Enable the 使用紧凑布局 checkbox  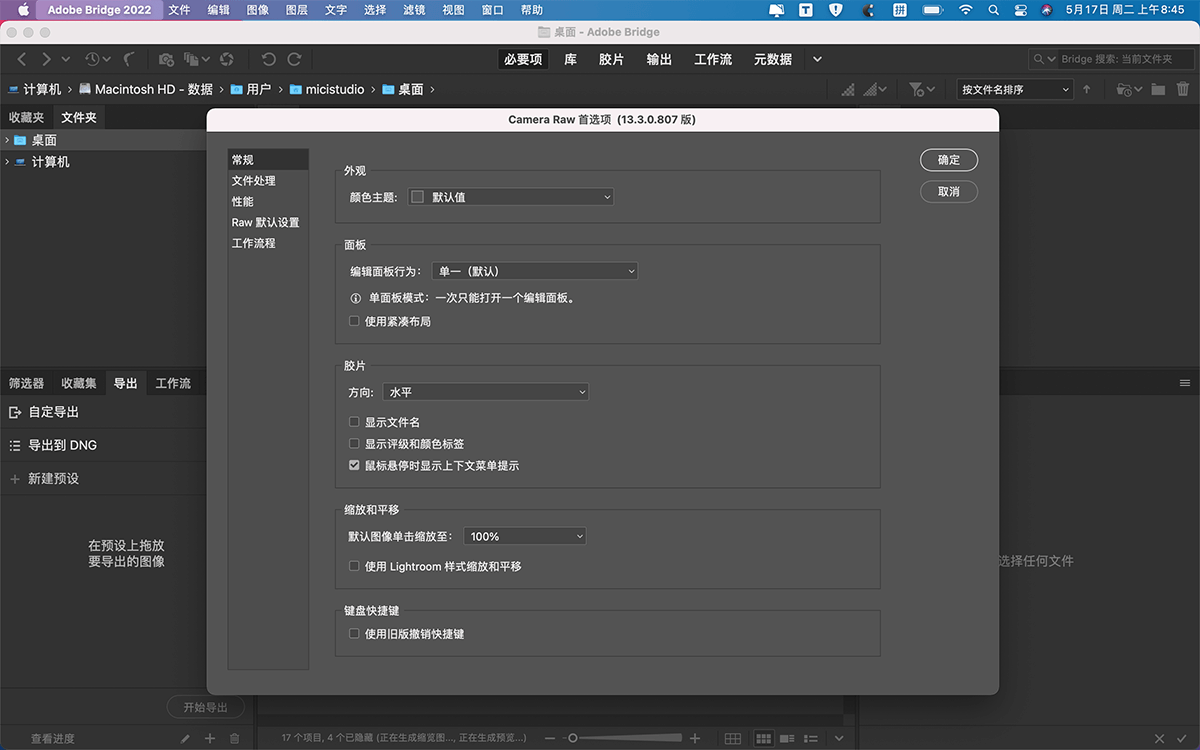pyautogui.click(x=354, y=321)
